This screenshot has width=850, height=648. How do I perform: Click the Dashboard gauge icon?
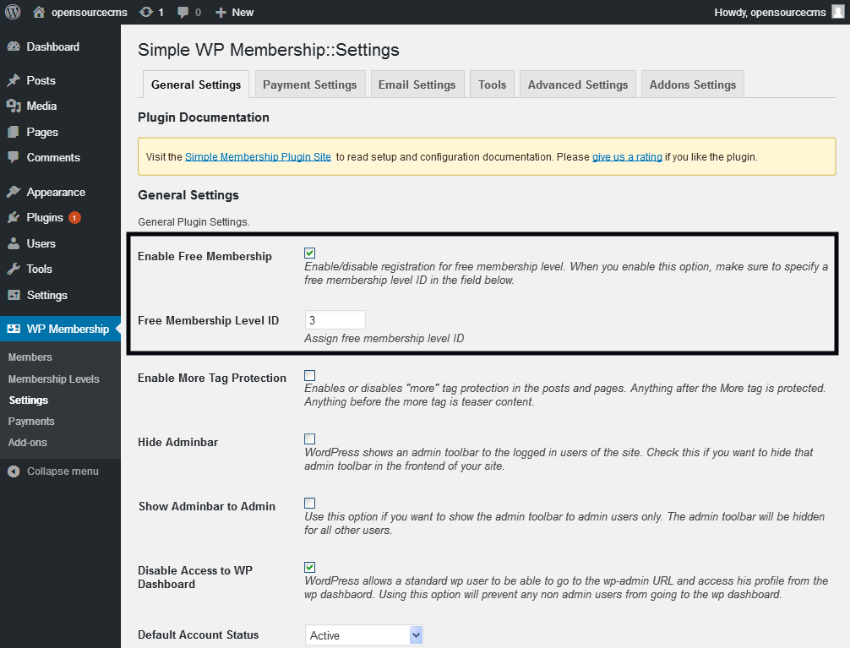point(14,47)
